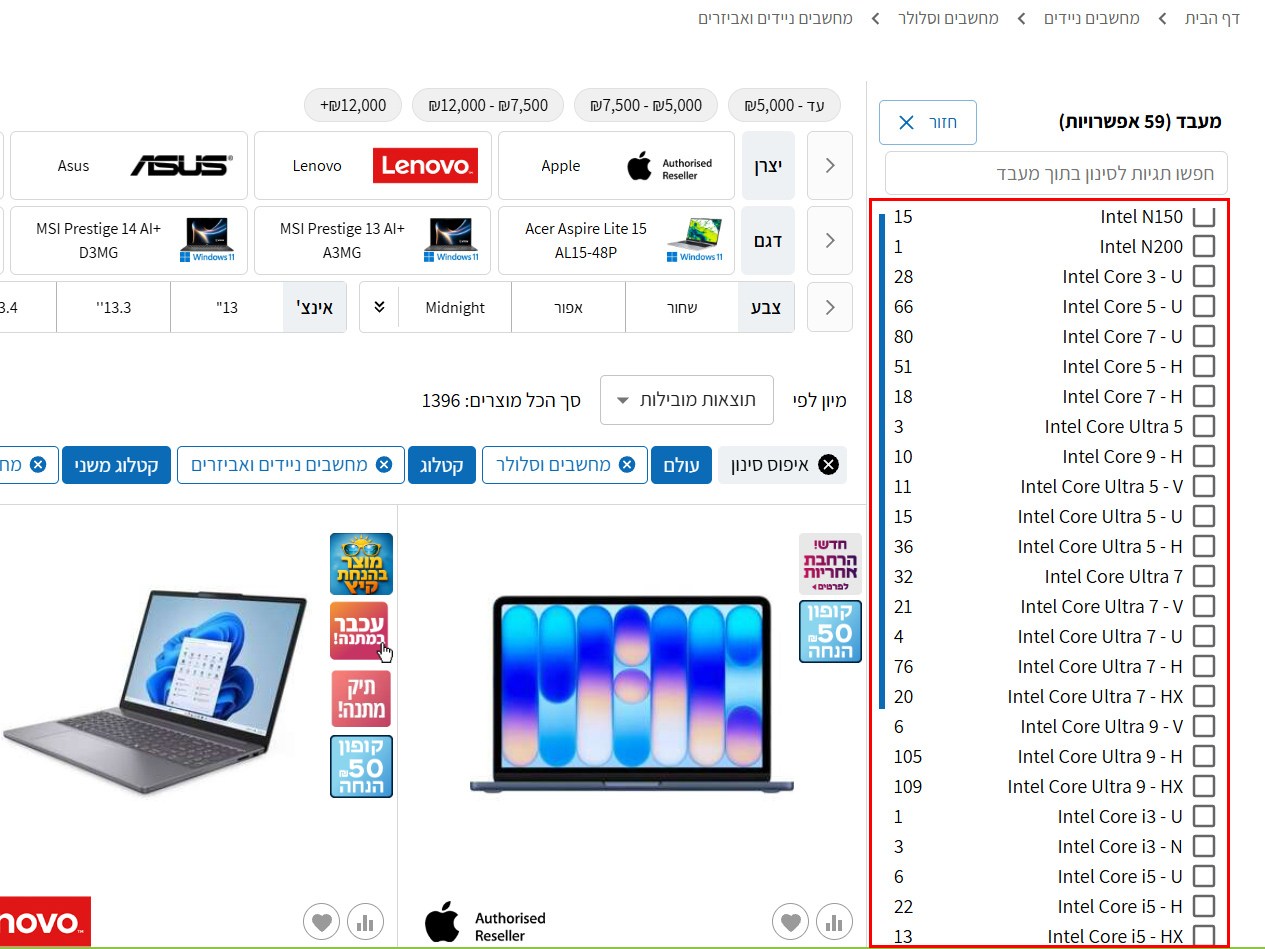Remove מחשבים ניידים ואביזרים filter chip x icon

point(384,465)
